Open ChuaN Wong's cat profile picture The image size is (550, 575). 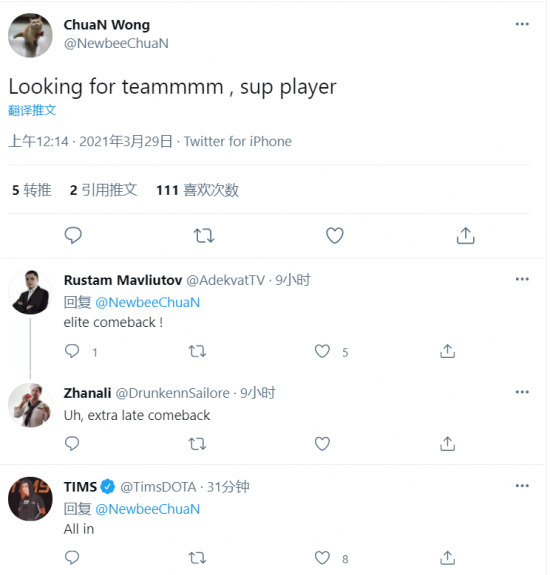pyautogui.click(x=30, y=36)
